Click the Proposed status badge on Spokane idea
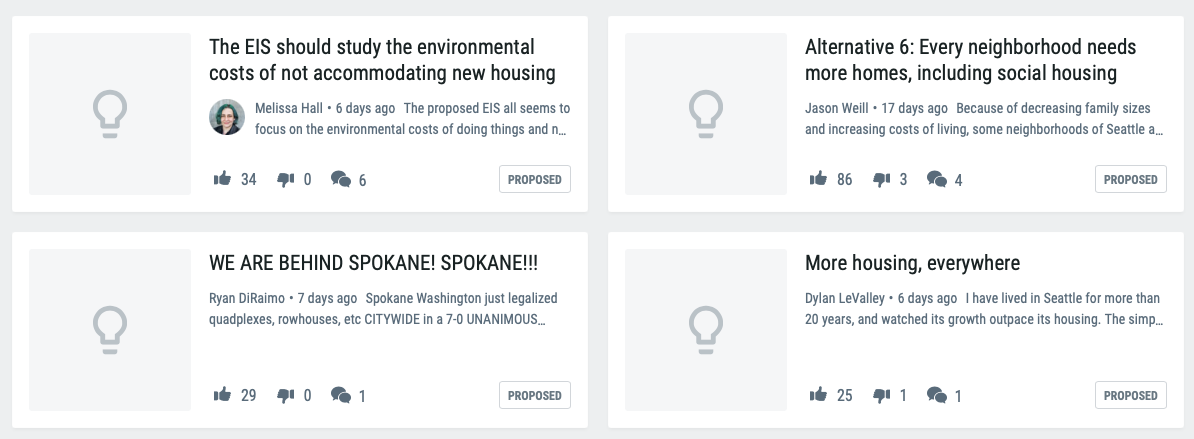The width and height of the screenshot is (1194, 439). pyautogui.click(x=535, y=395)
